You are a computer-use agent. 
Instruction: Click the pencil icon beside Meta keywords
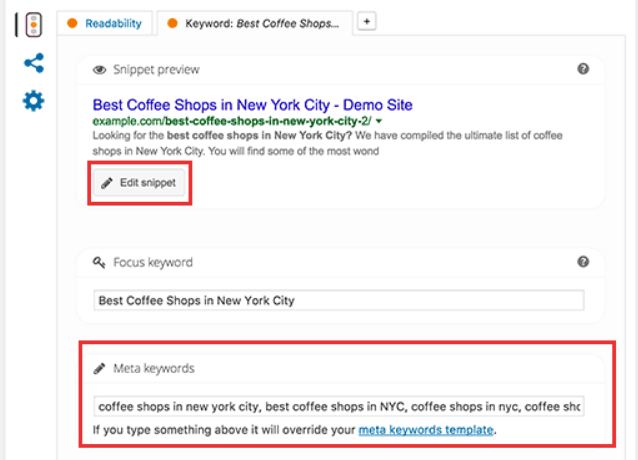click(x=99, y=368)
